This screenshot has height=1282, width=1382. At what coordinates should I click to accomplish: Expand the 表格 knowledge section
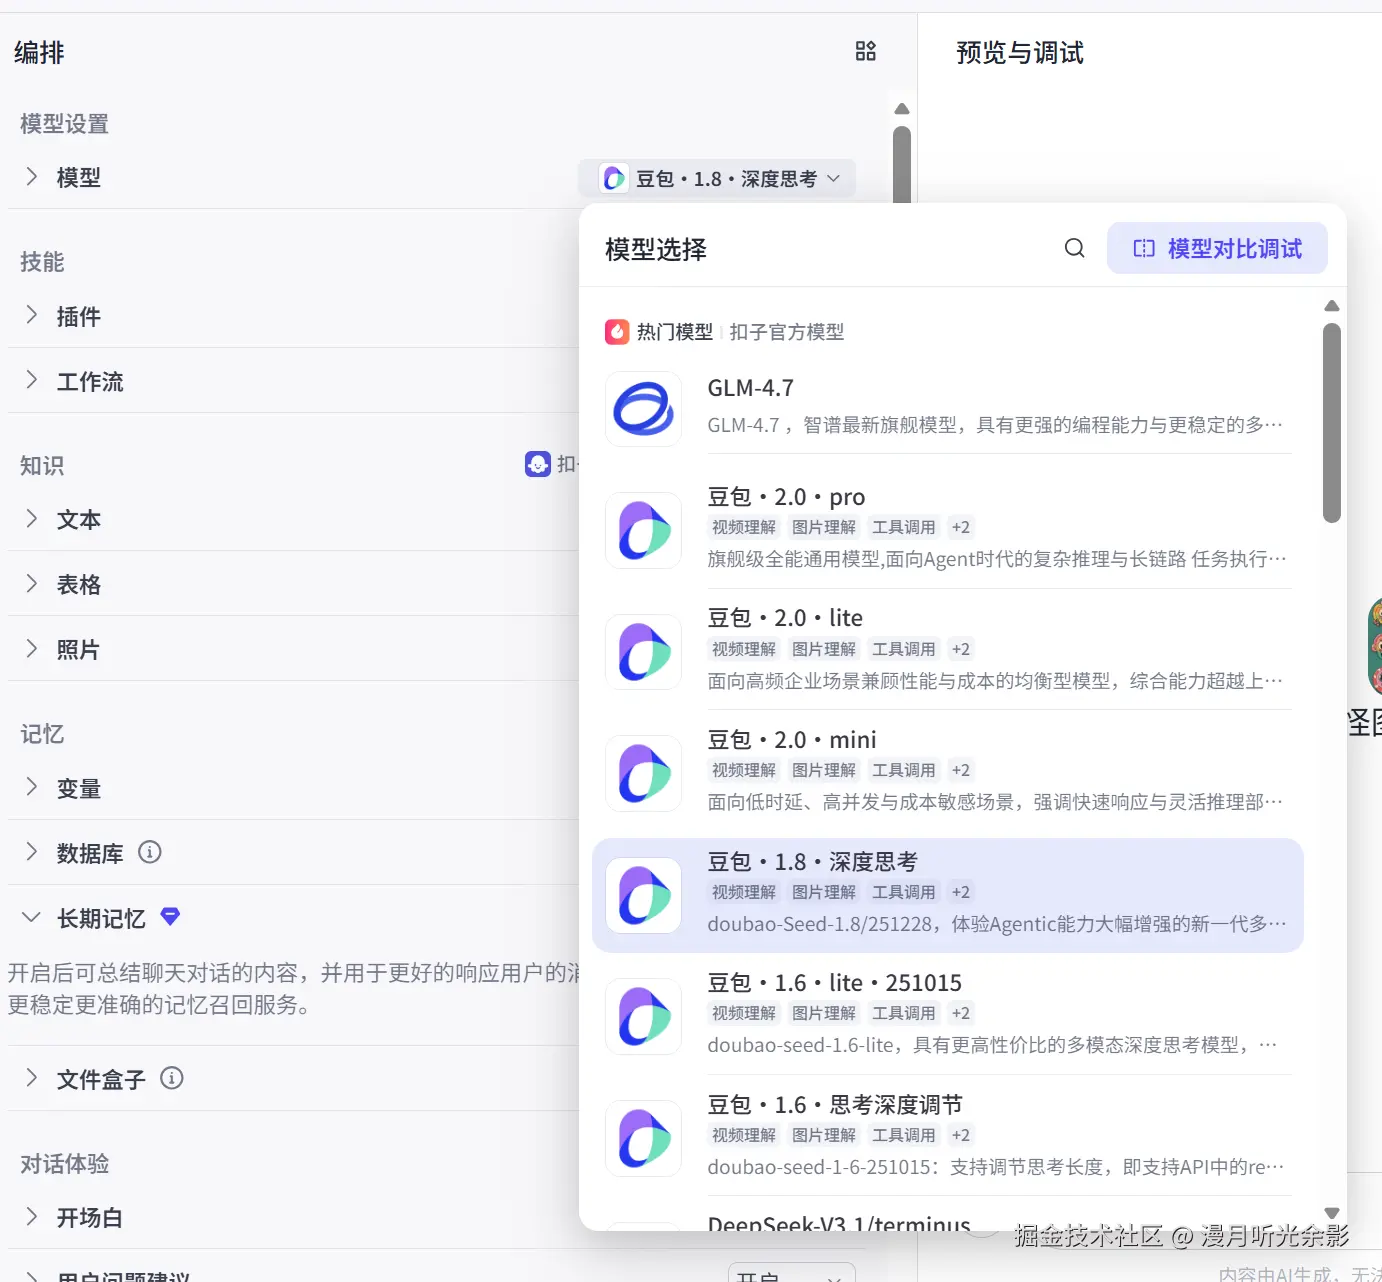(32, 583)
